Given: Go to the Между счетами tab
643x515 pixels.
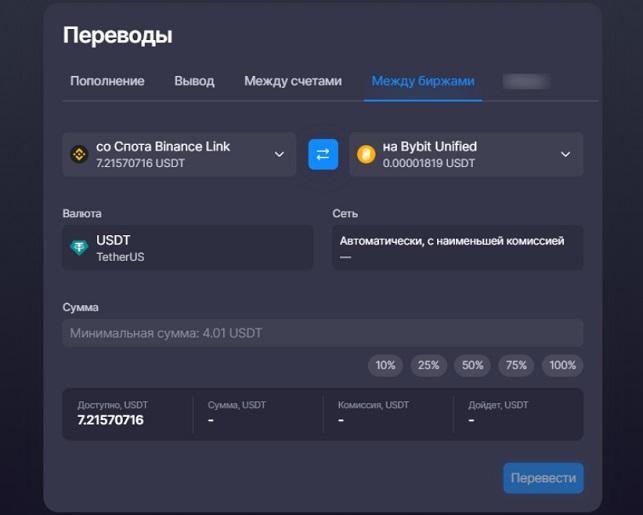Looking at the screenshot, I should click(293, 81).
